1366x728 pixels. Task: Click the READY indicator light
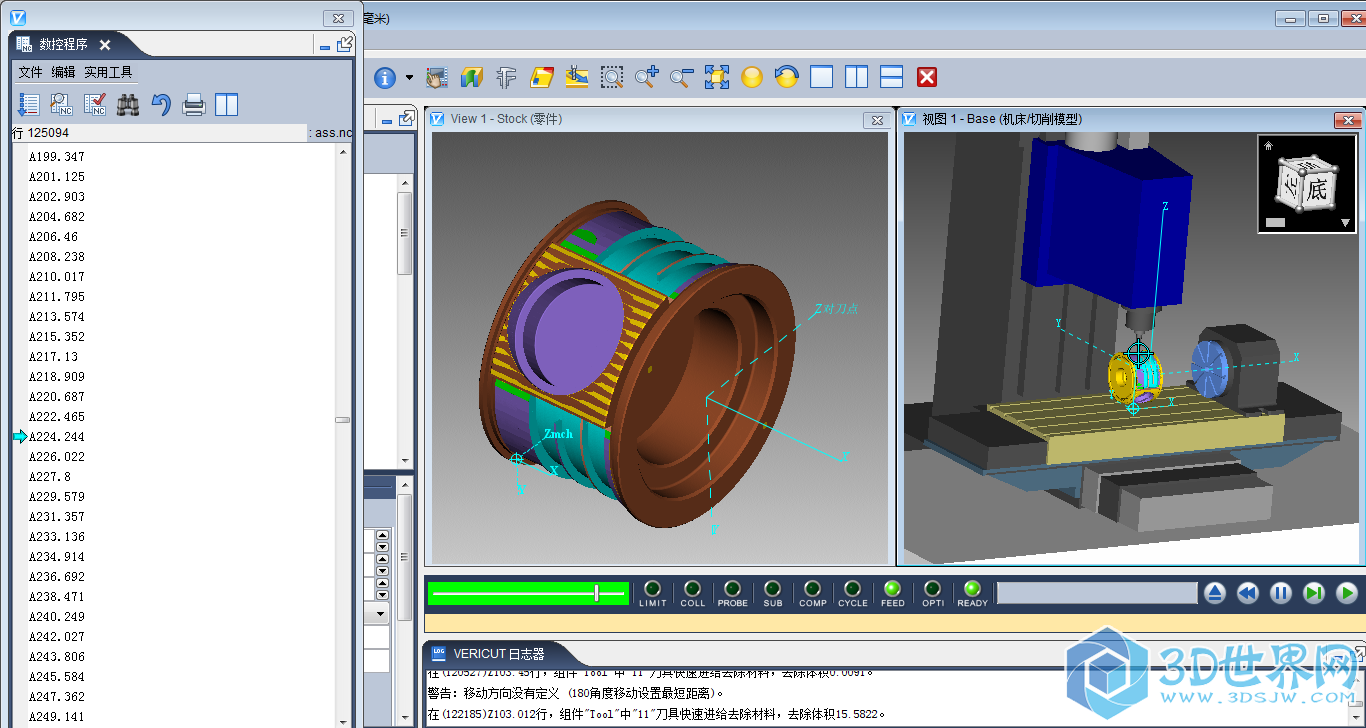click(x=972, y=589)
